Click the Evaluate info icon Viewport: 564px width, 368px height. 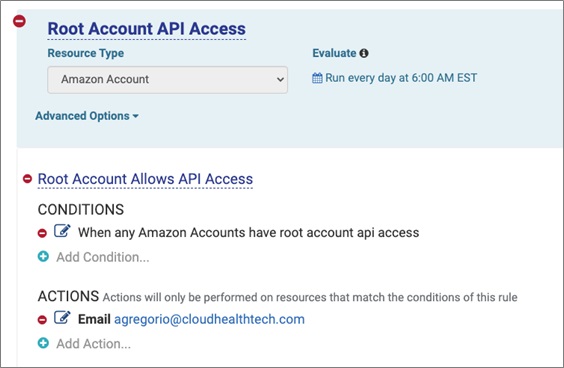click(x=364, y=53)
